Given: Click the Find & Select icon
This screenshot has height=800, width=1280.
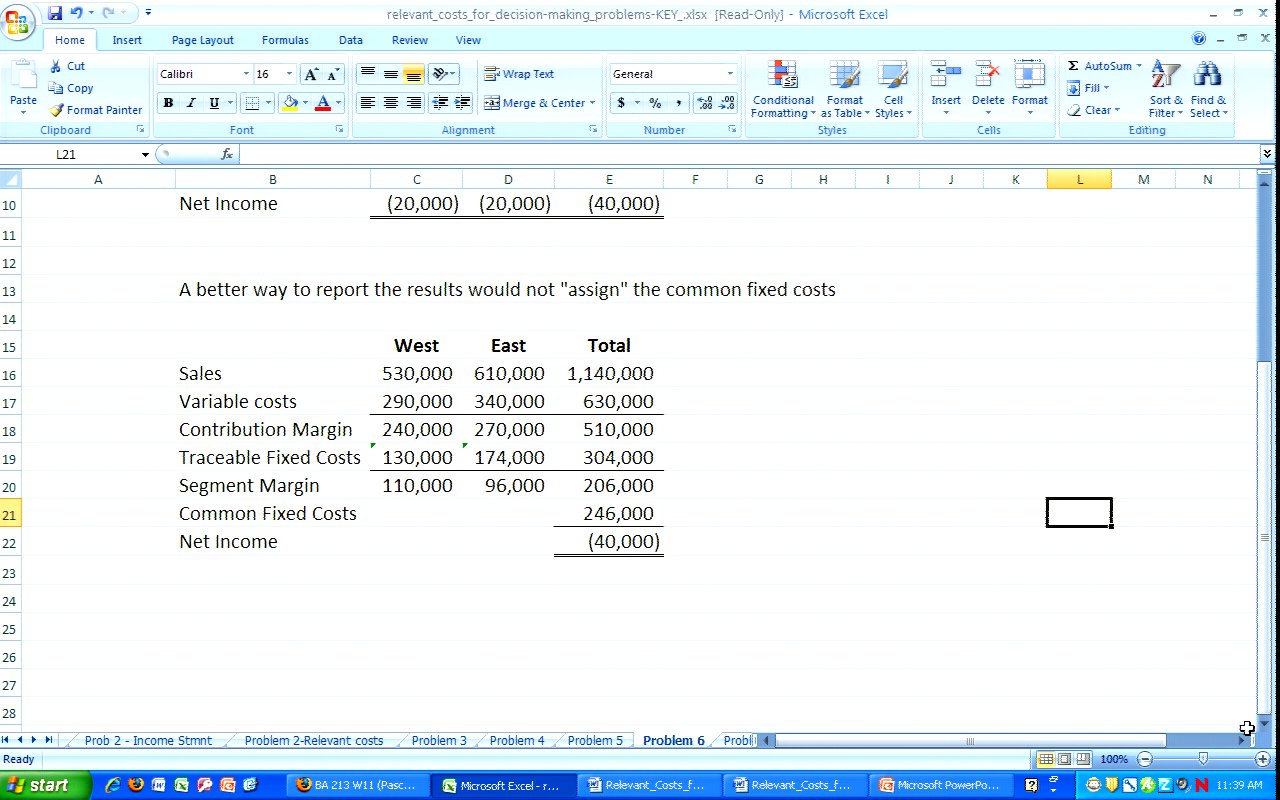Looking at the screenshot, I should pyautogui.click(x=1208, y=76).
